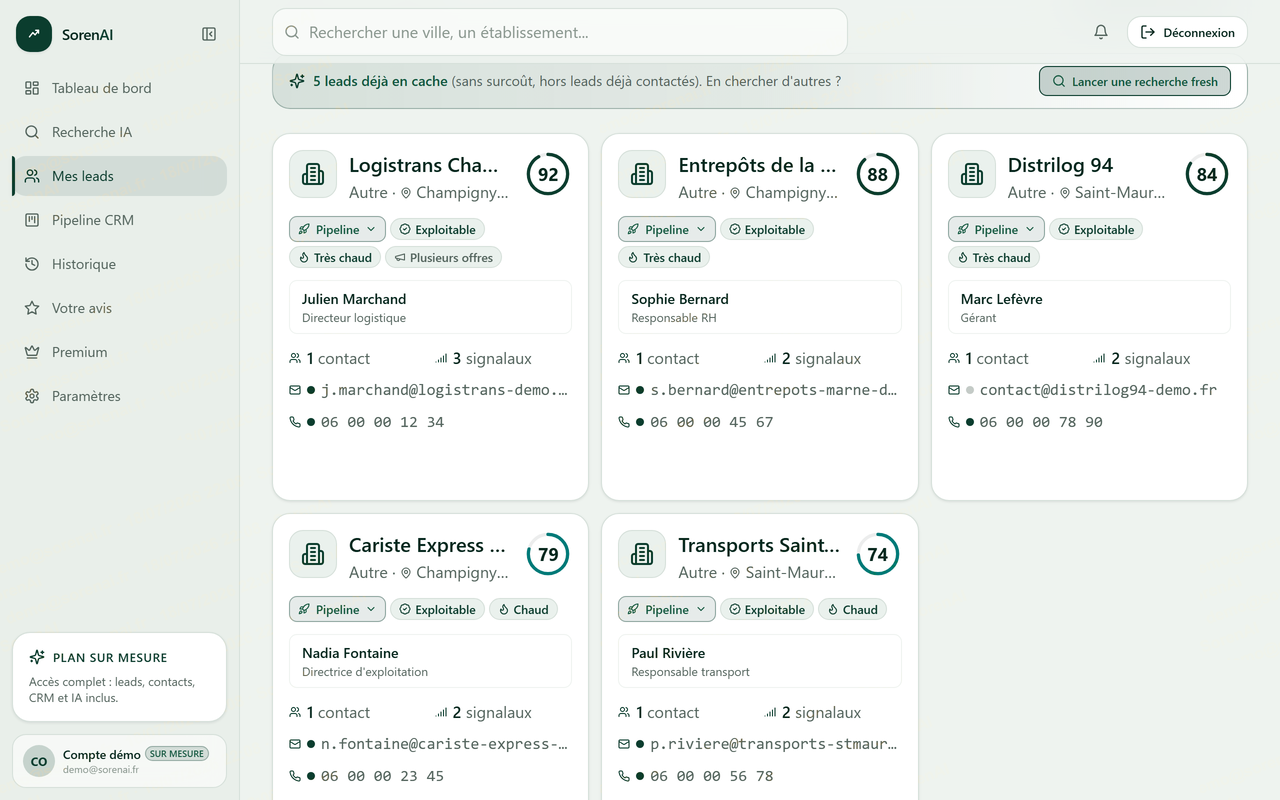
Task: Click the SorenAI logo icon
Action: [34, 34]
